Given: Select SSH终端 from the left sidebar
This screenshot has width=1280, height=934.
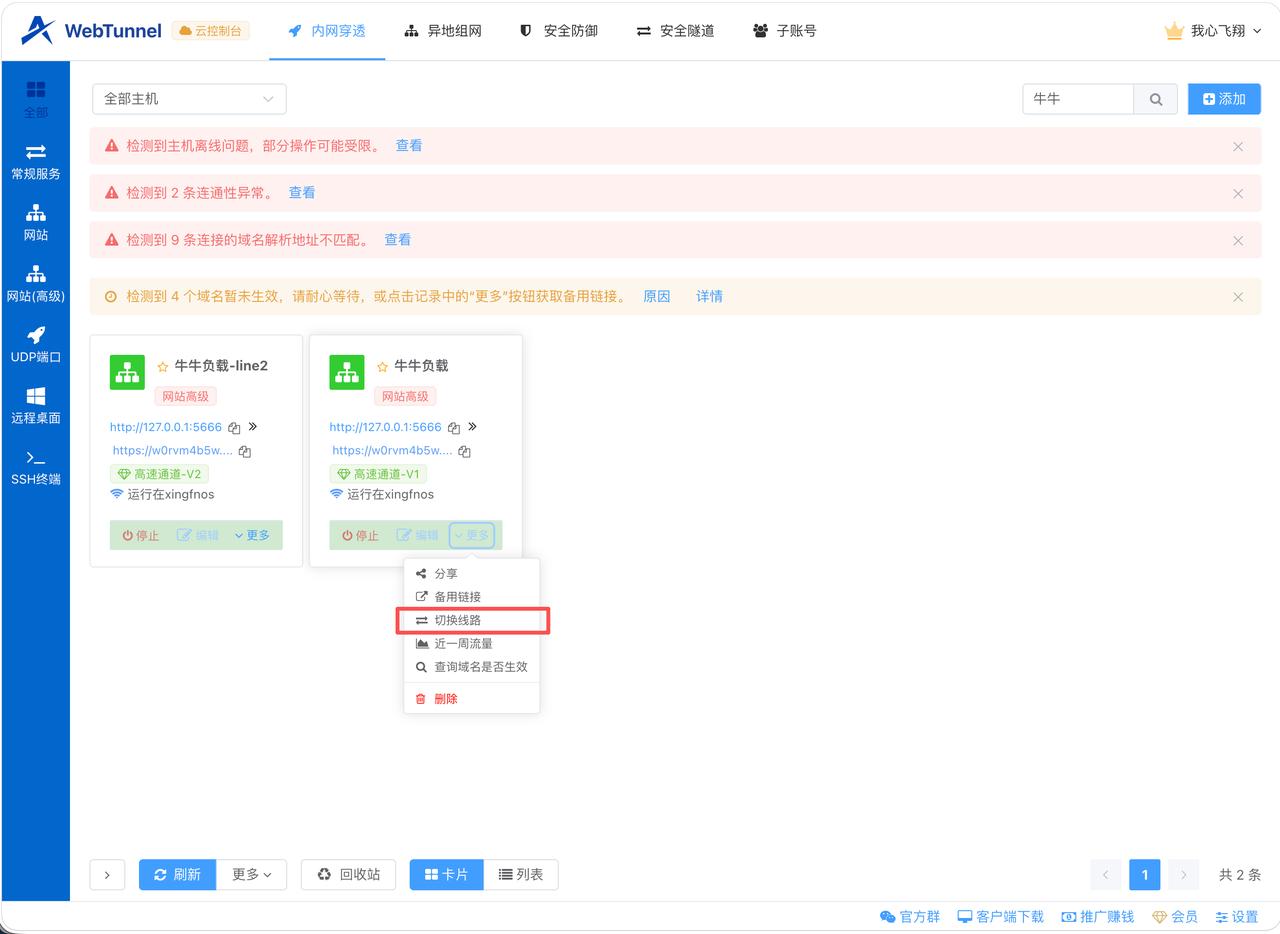Looking at the screenshot, I should (x=35, y=465).
